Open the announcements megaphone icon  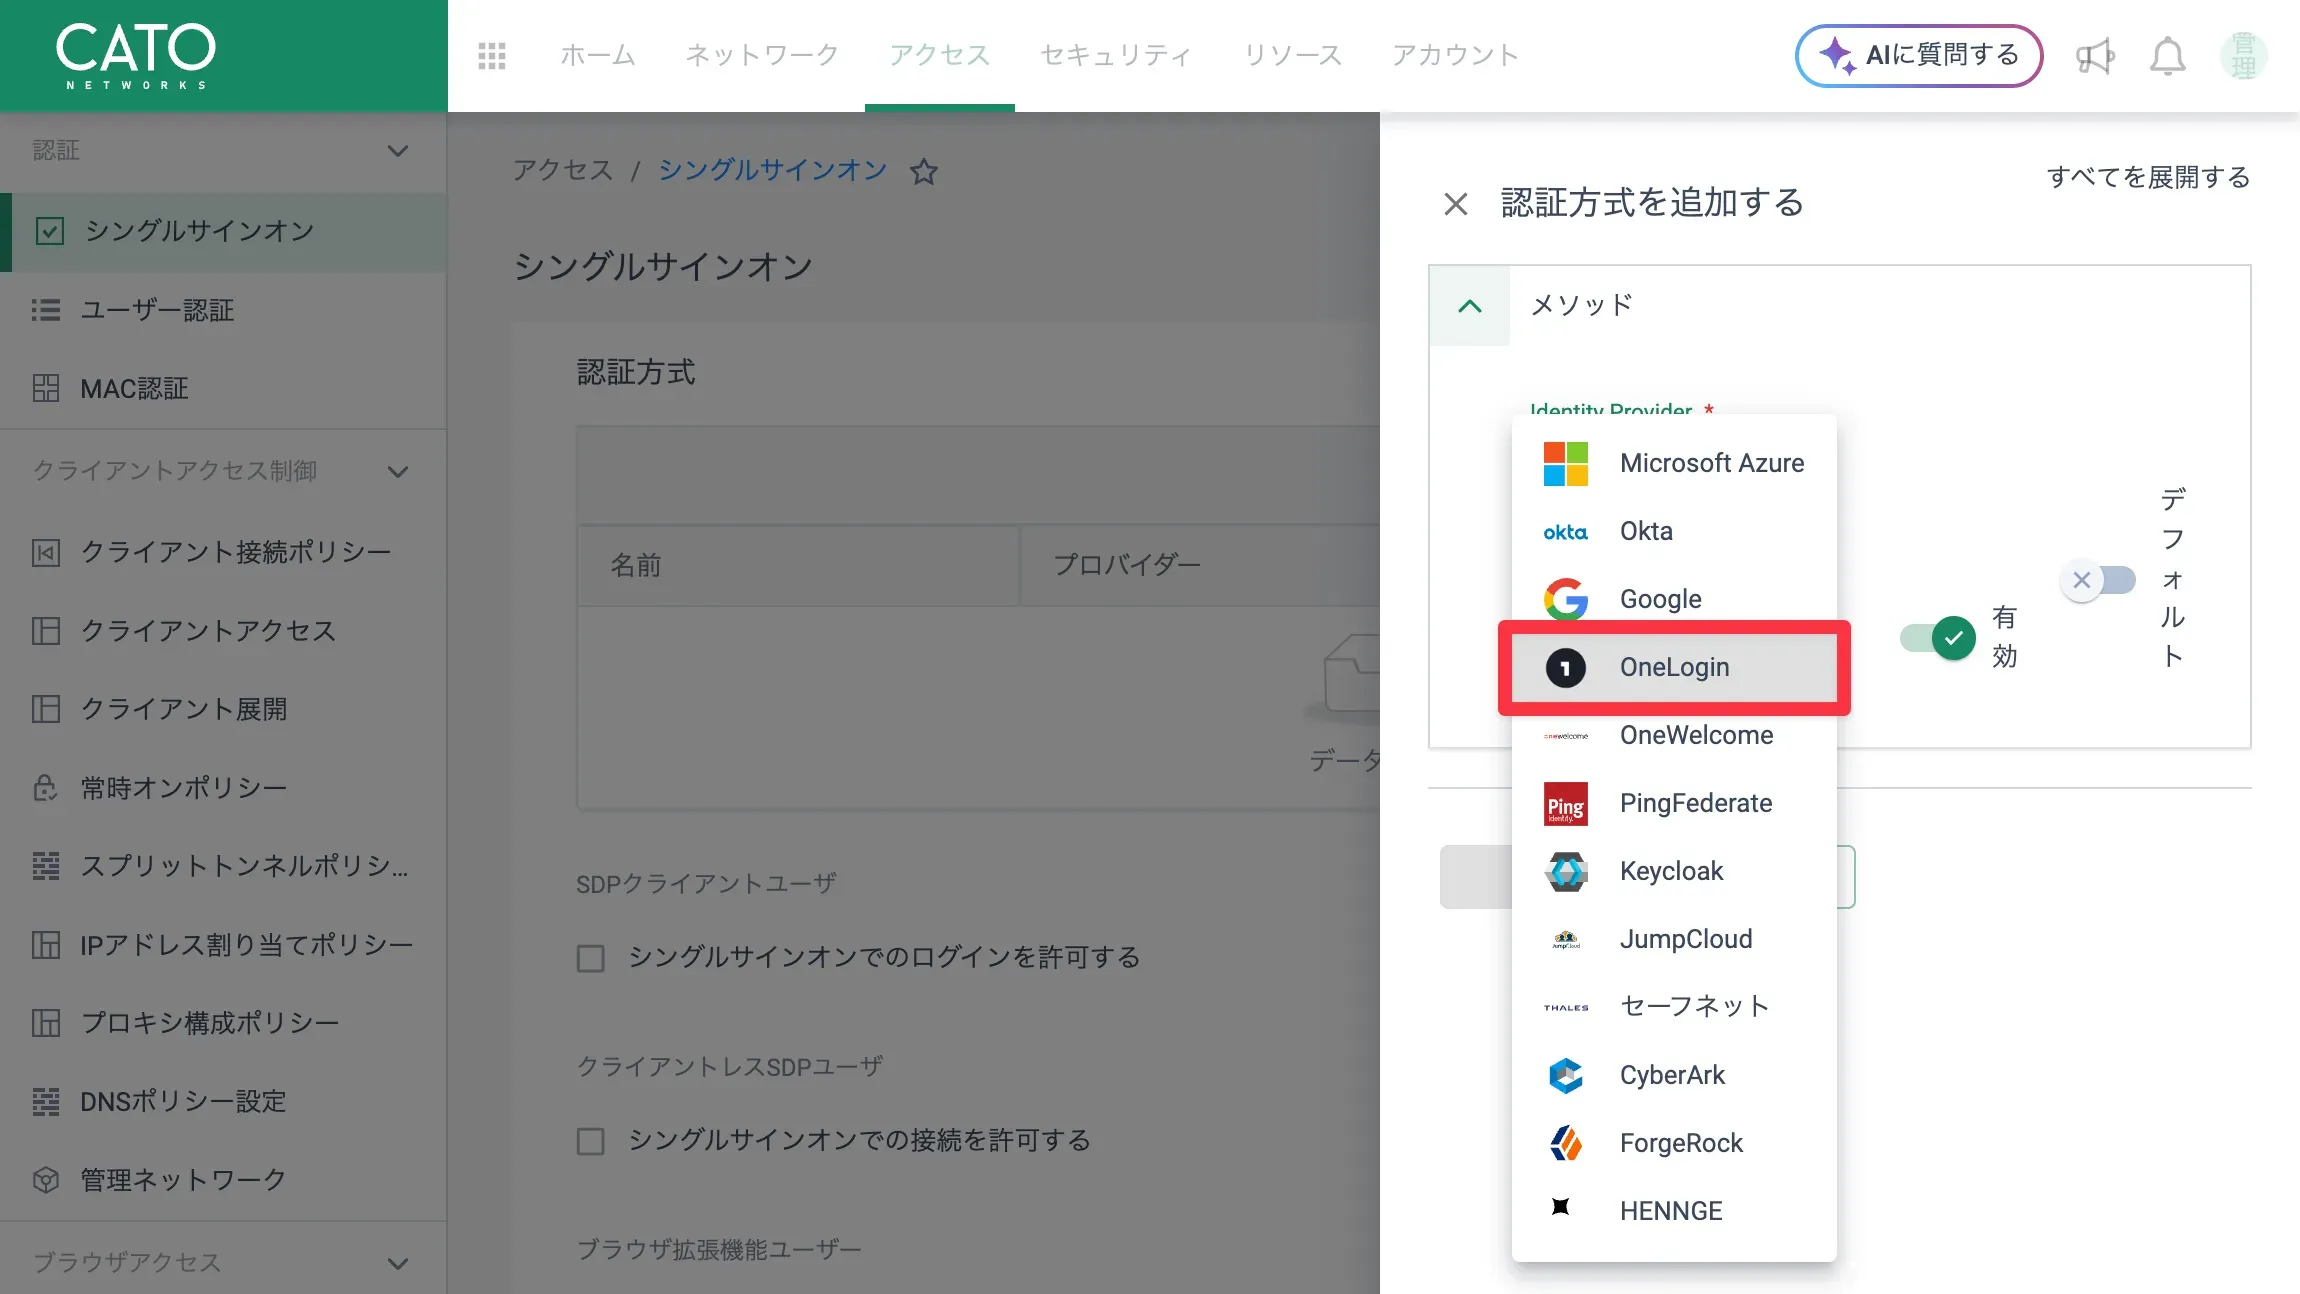2094,56
